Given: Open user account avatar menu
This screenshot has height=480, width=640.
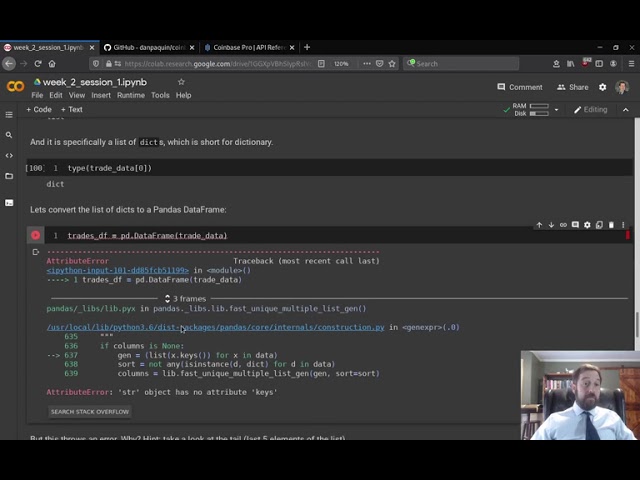Looking at the screenshot, I should click(x=622, y=87).
